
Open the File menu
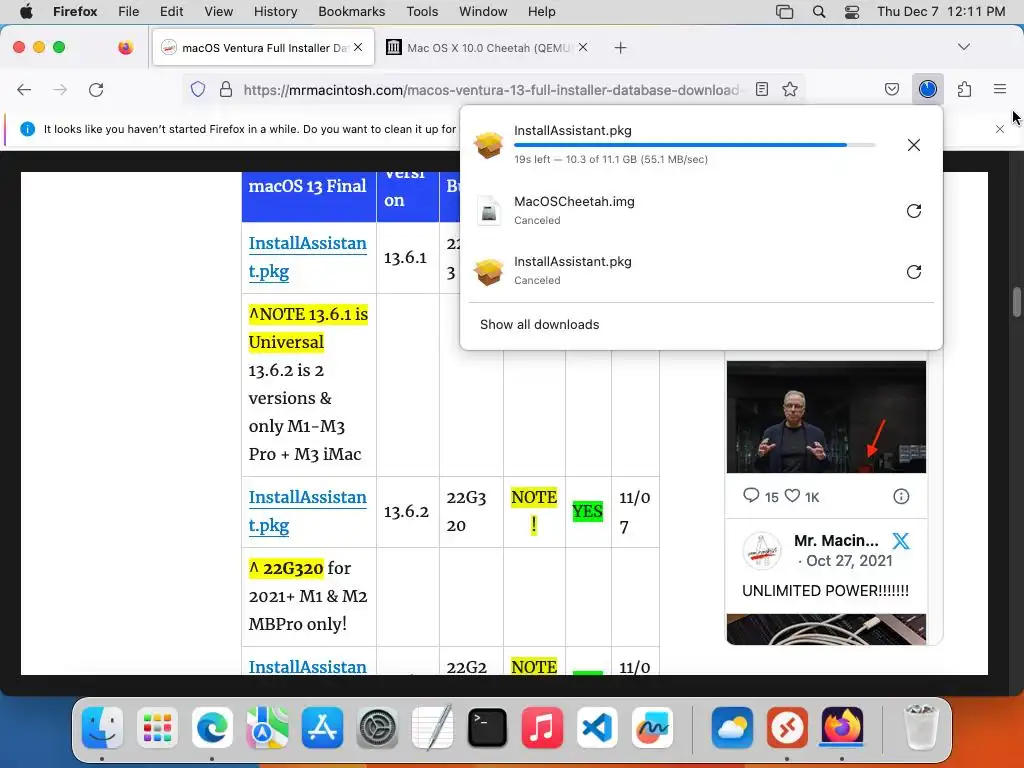click(128, 11)
